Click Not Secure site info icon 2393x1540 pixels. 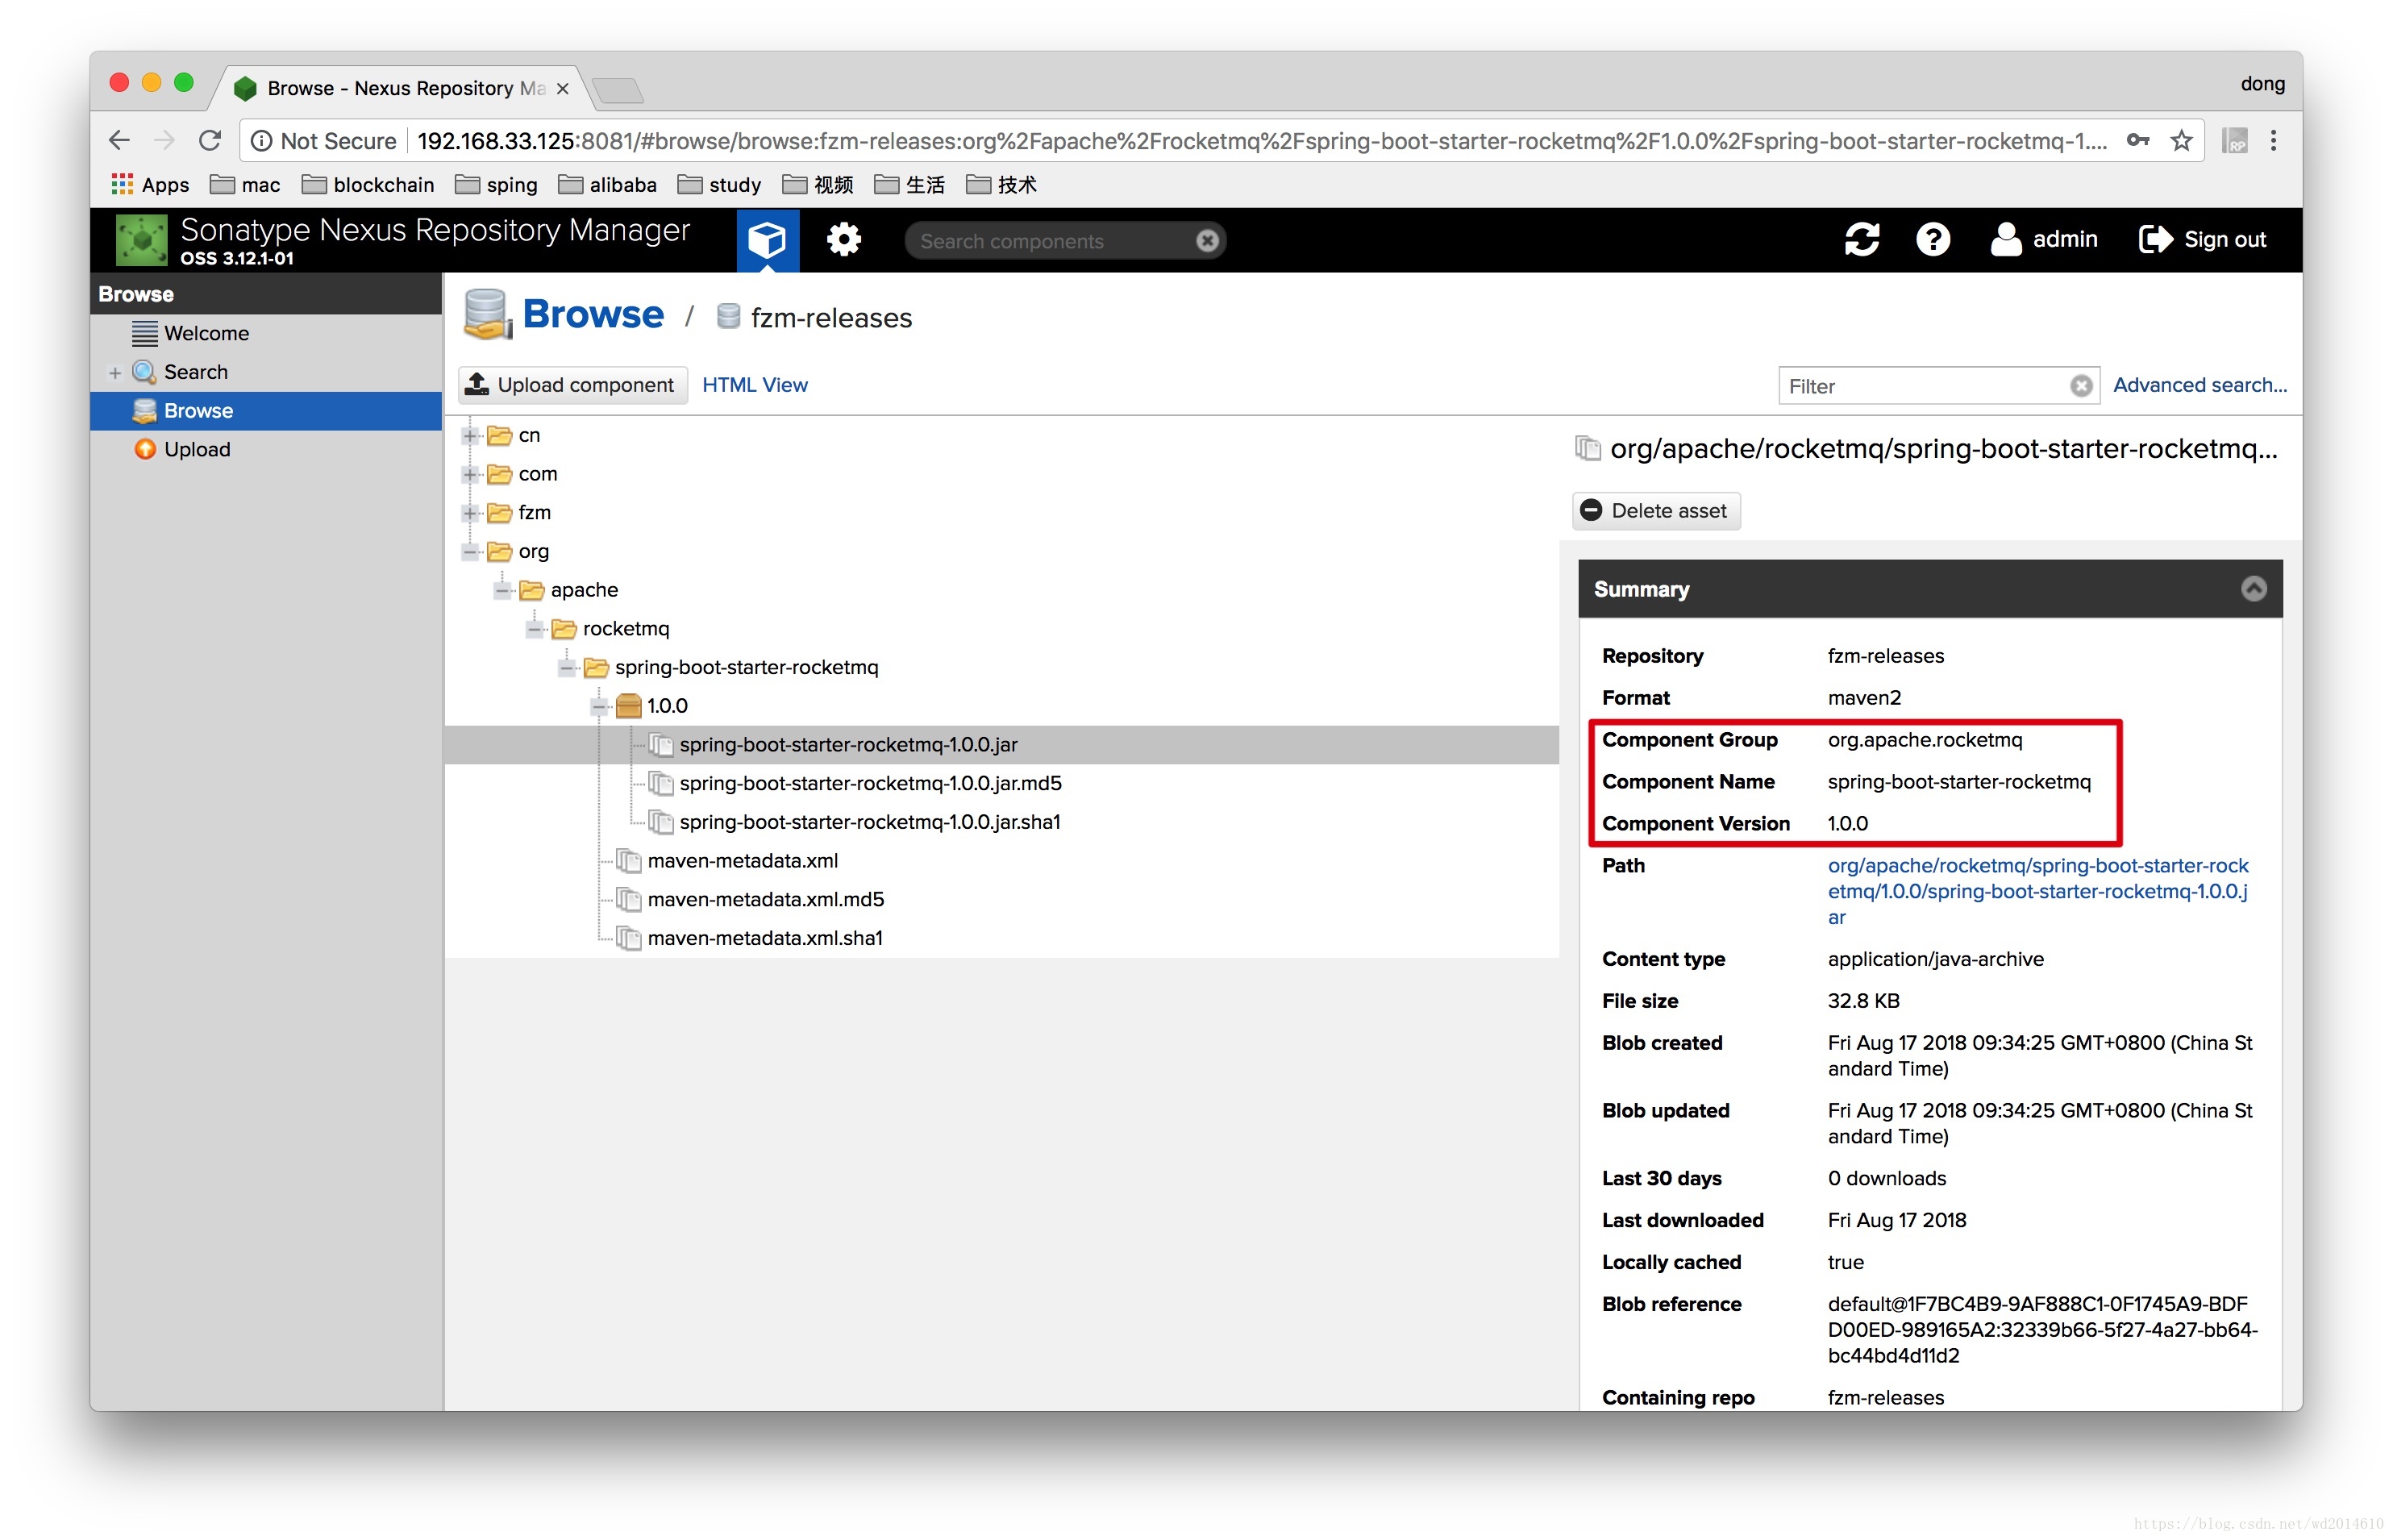pos(261,141)
